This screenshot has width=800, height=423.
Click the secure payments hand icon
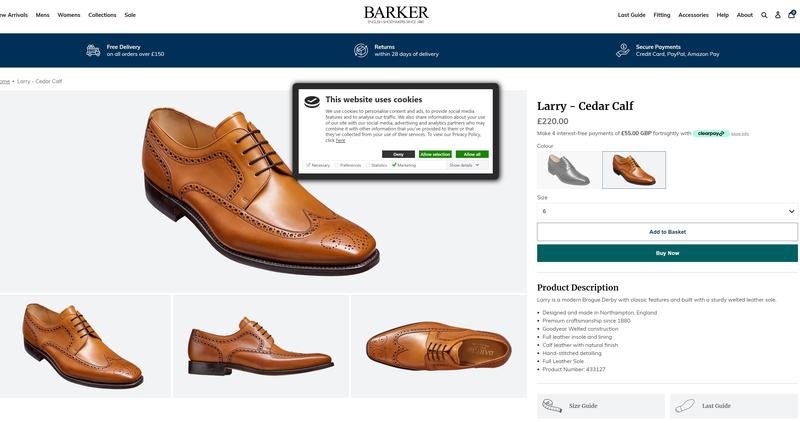pos(622,50)
